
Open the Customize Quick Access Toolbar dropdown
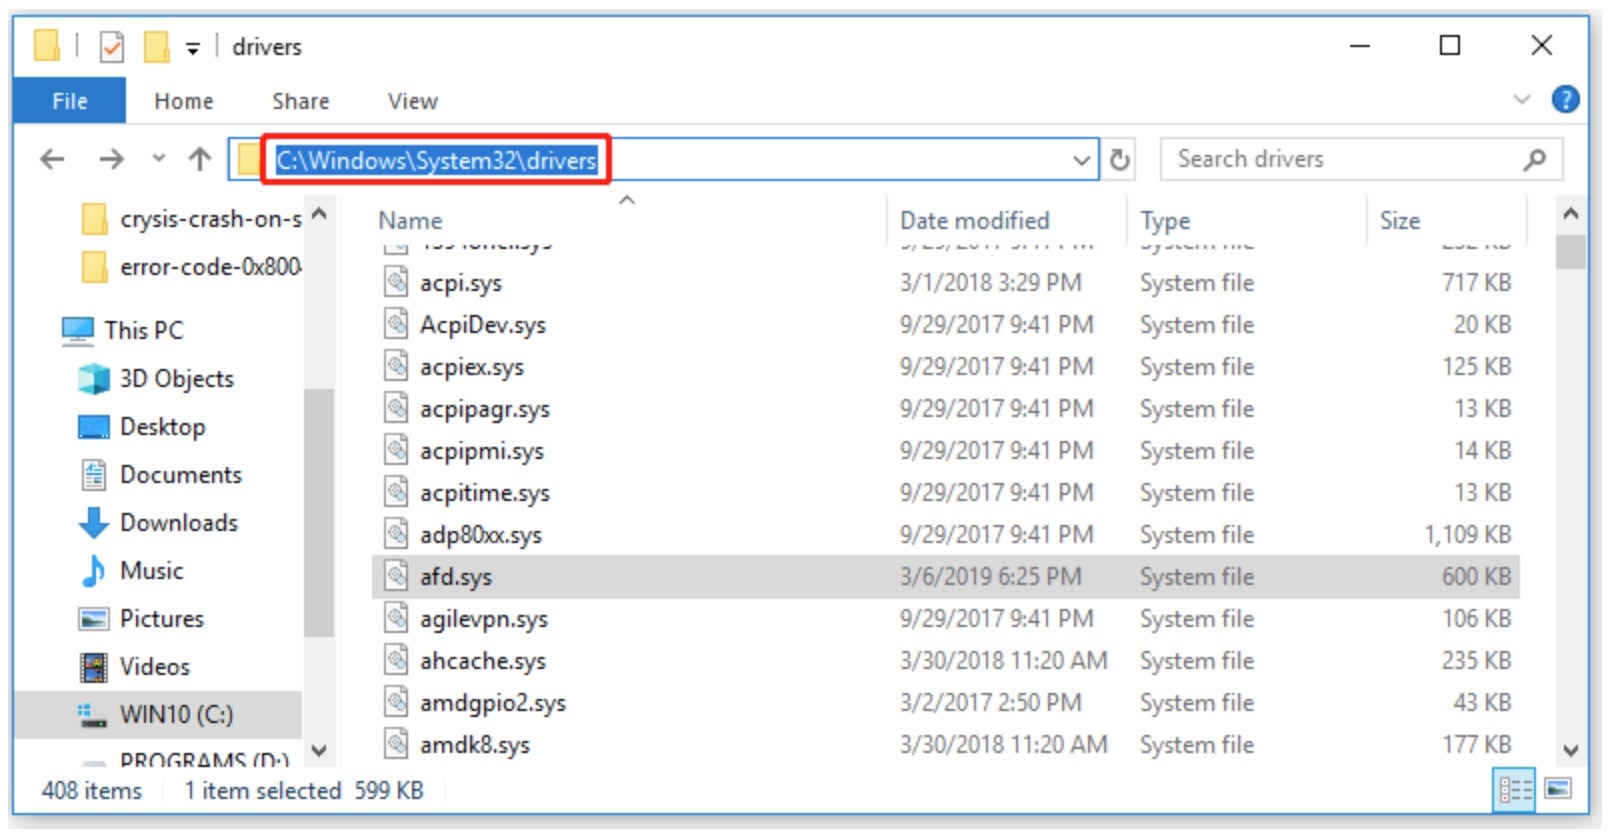coord(192,48)
